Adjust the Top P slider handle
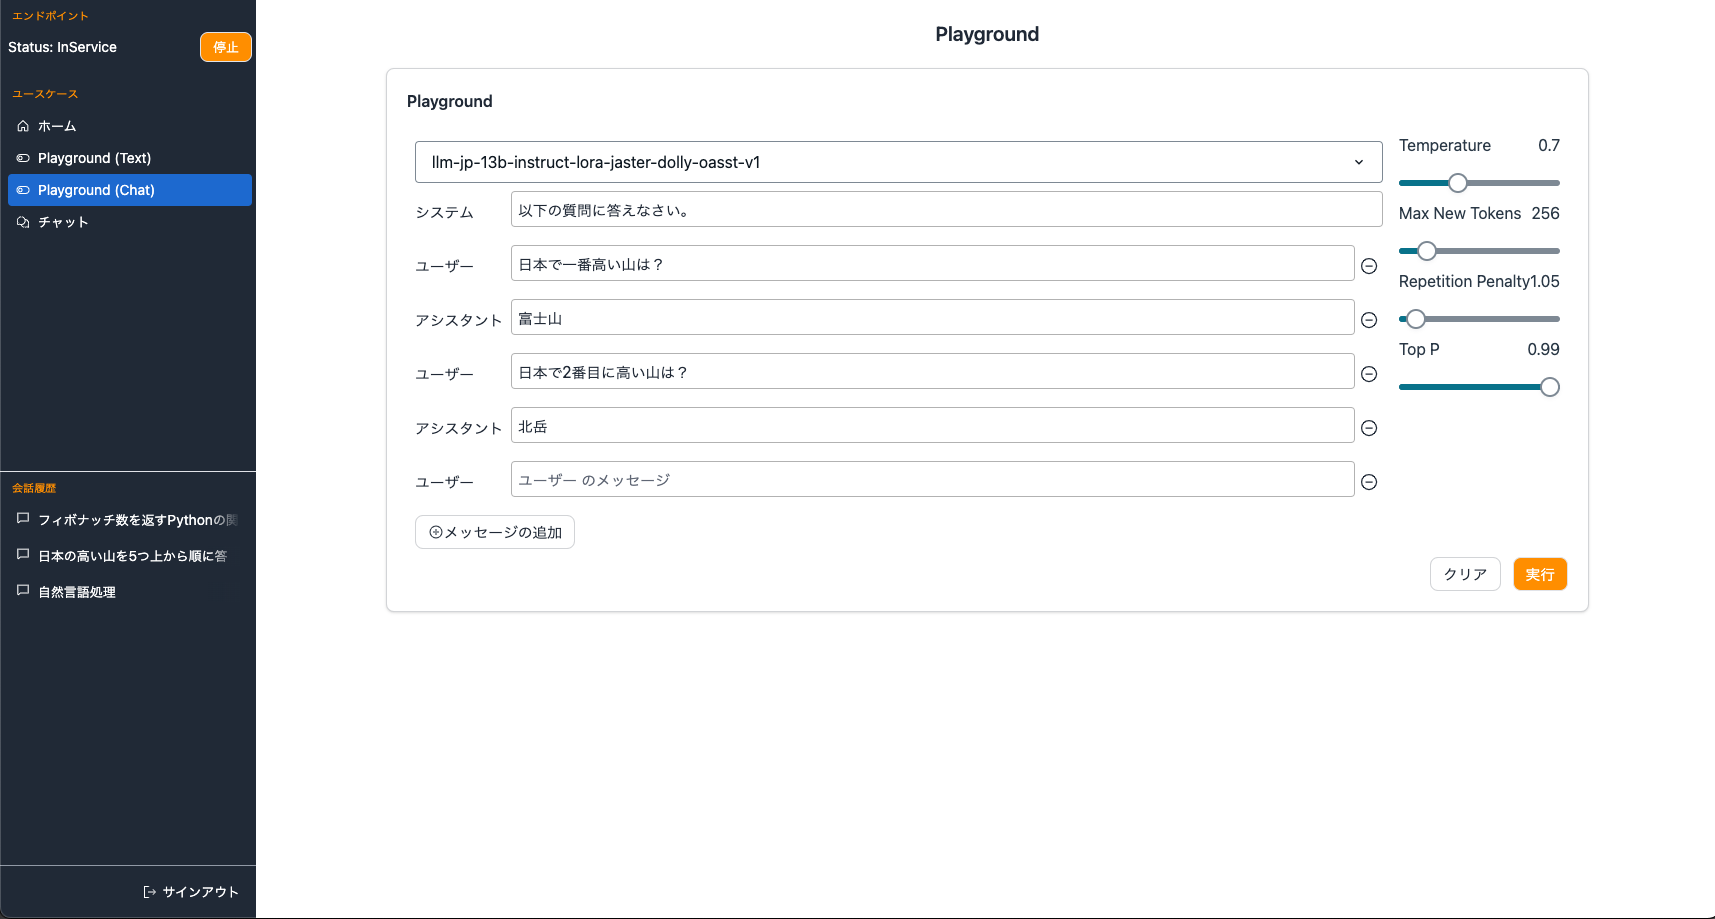This screenshot has height=919, width=1715. [x=1550, y=387]
